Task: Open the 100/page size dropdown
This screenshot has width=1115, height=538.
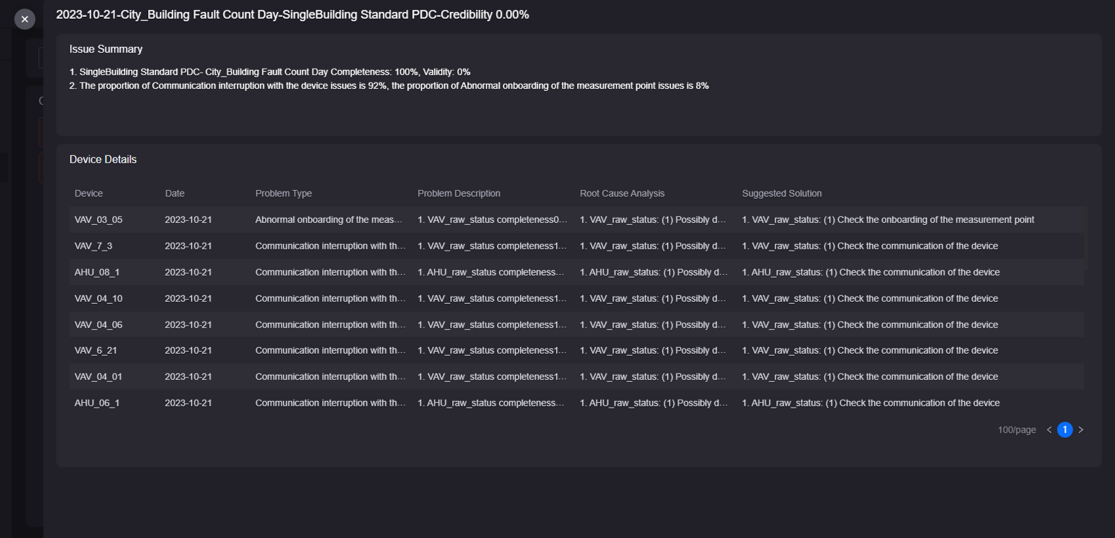Action: coord(1016,430)
